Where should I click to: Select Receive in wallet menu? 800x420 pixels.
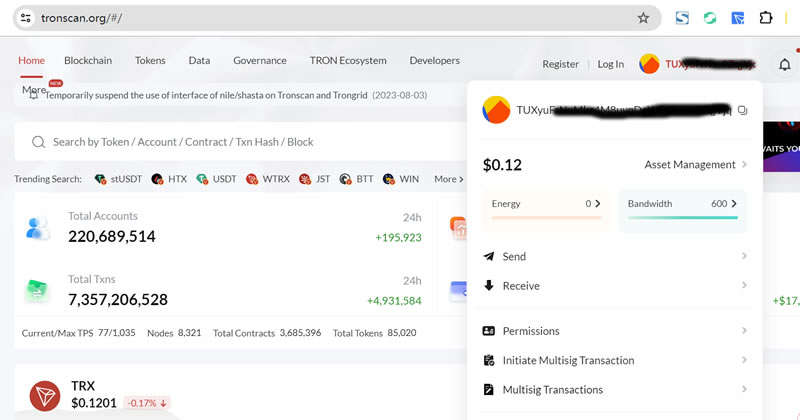(615, 285)
